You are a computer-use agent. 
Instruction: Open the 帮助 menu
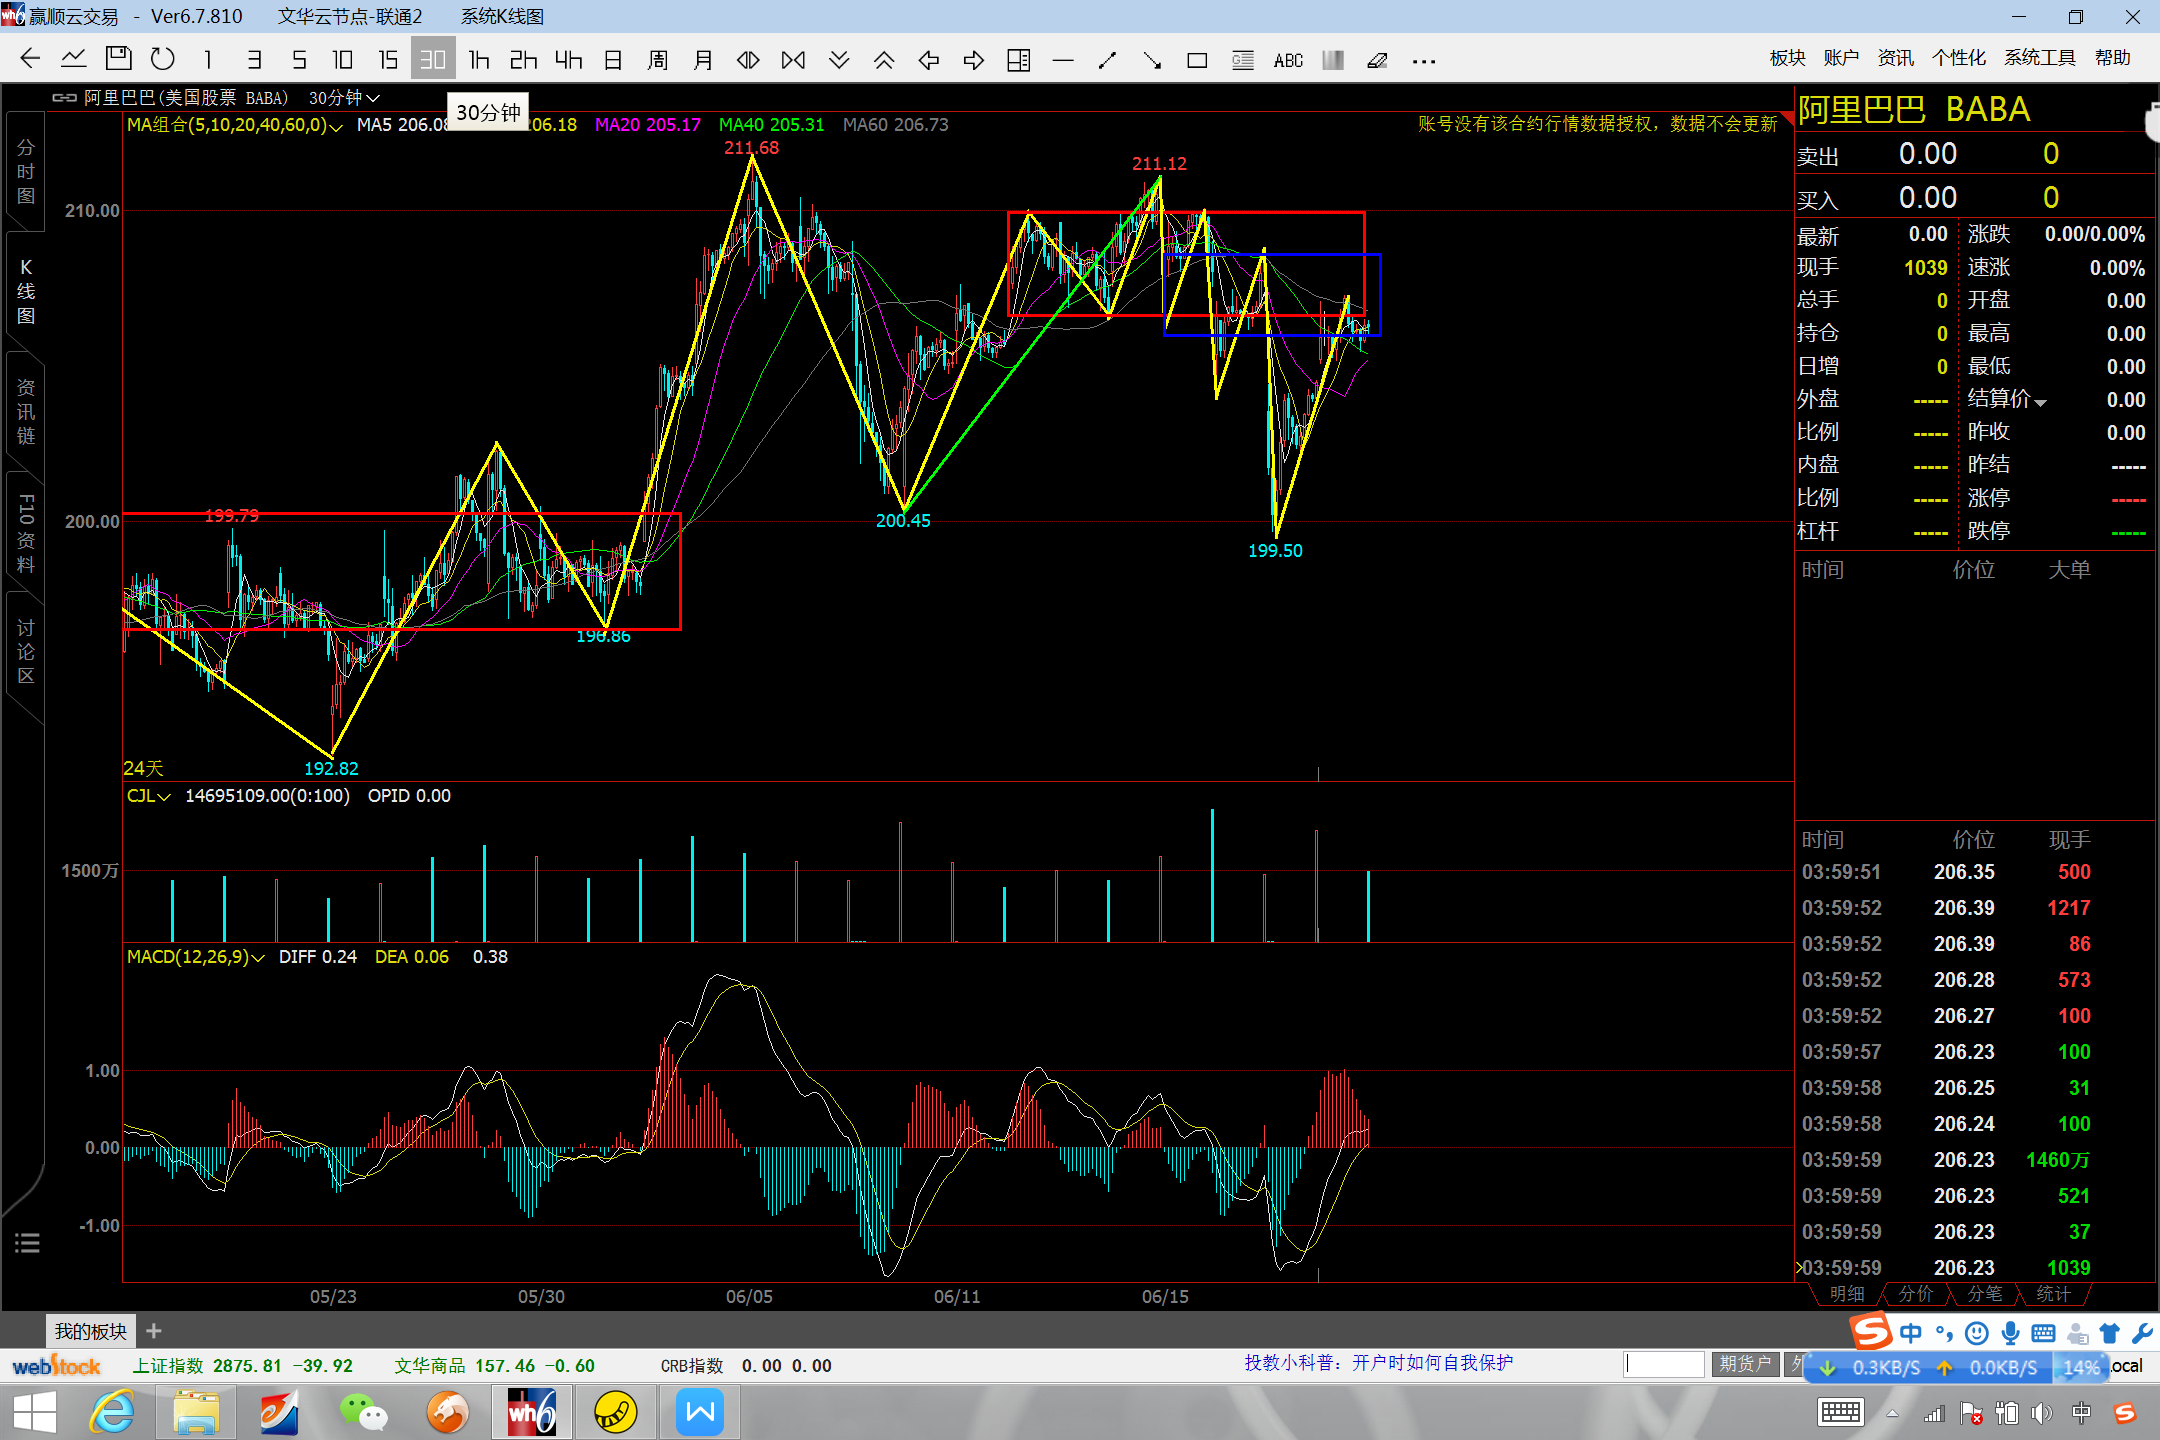coord(2113,58)
